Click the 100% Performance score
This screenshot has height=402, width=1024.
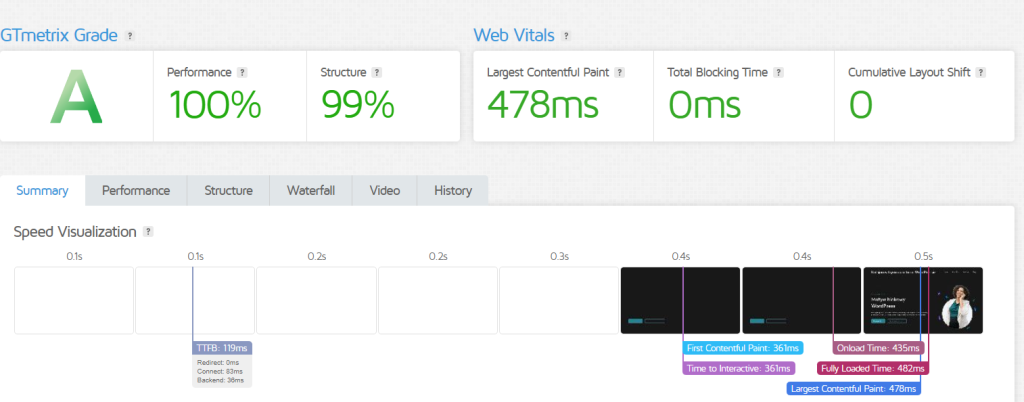pyautogui.click(x=215, y=104)
